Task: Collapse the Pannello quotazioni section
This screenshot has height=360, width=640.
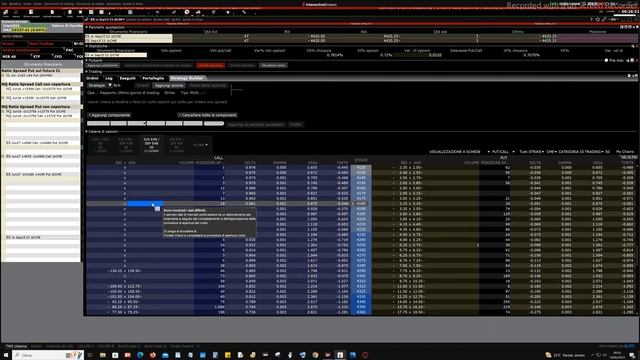Action: point(87,27)
